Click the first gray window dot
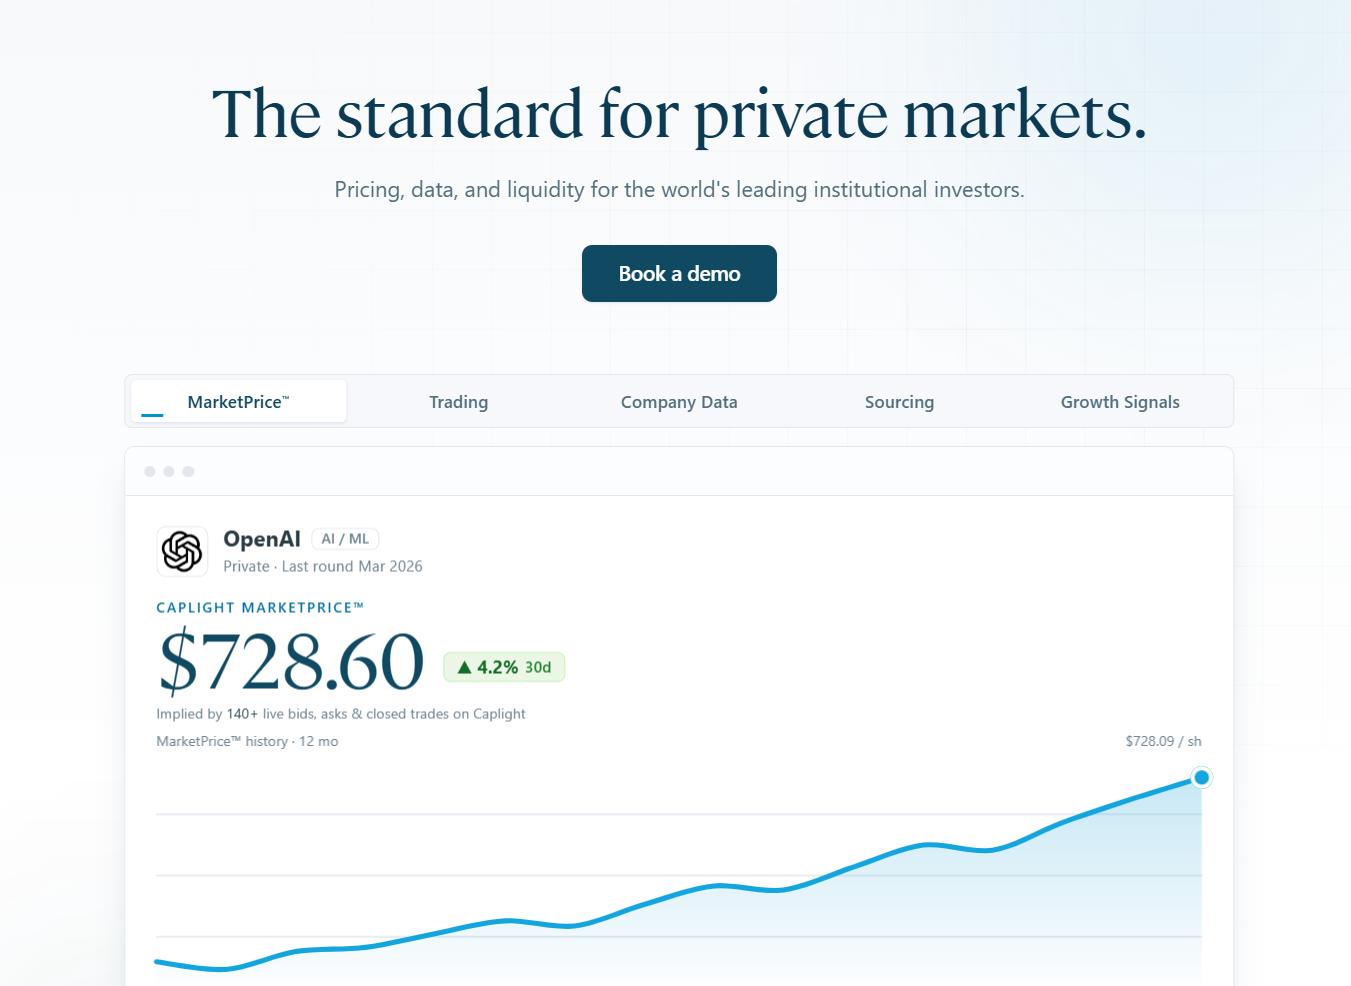Screen dimensions: 1351x986 pos(150,471)
